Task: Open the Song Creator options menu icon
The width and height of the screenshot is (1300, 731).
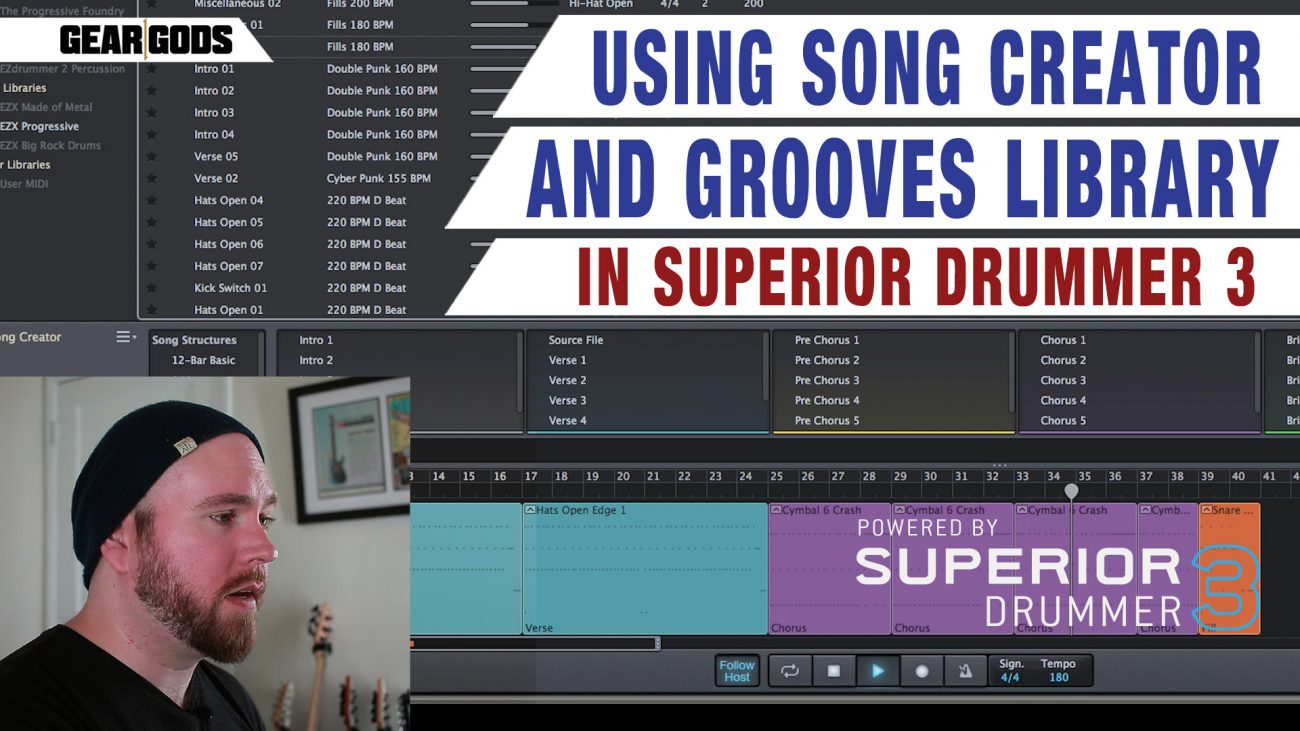Action: point(126,337)
